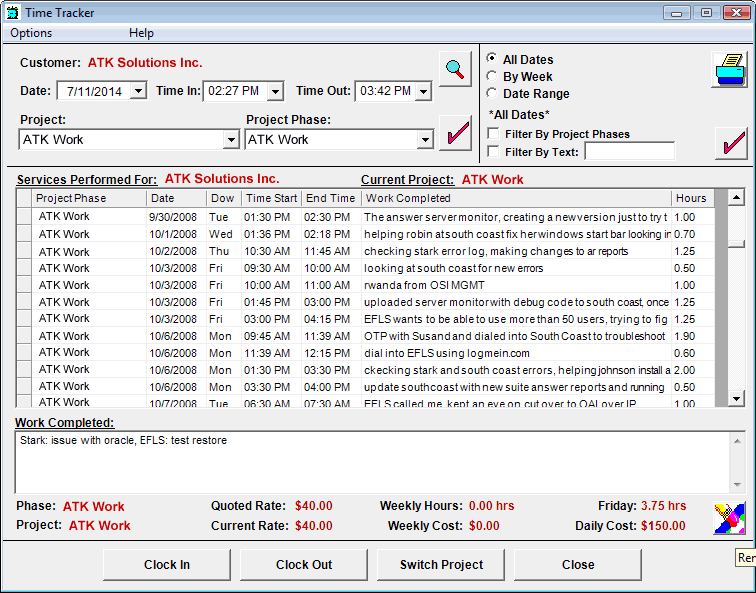The image size is (756, 593).
Task: Click the services list scroll up arrow
Action: coord(736,197)
